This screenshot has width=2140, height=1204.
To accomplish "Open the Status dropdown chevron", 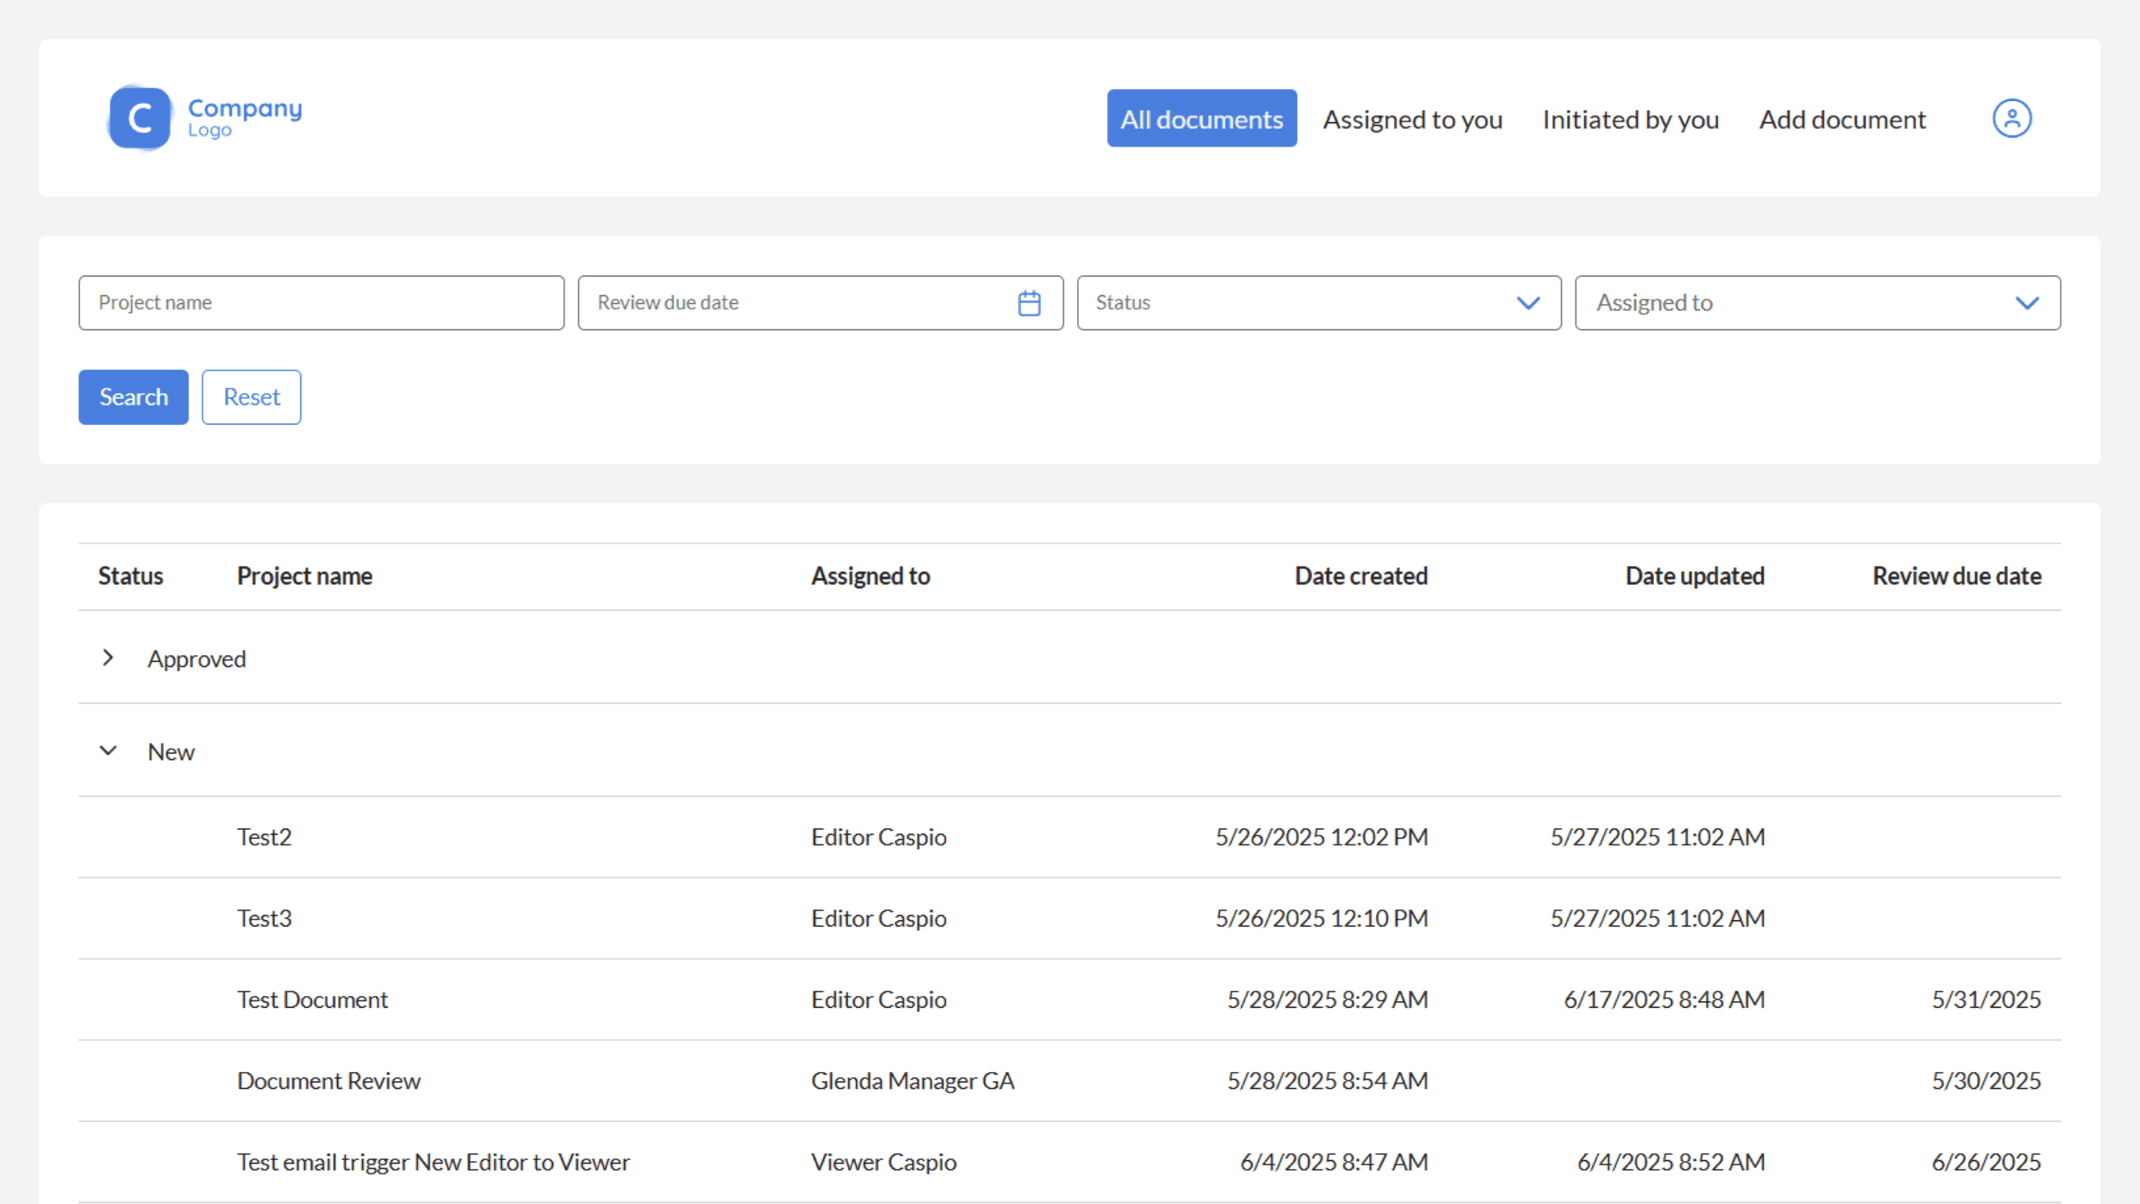I will tap(1528, 303).
